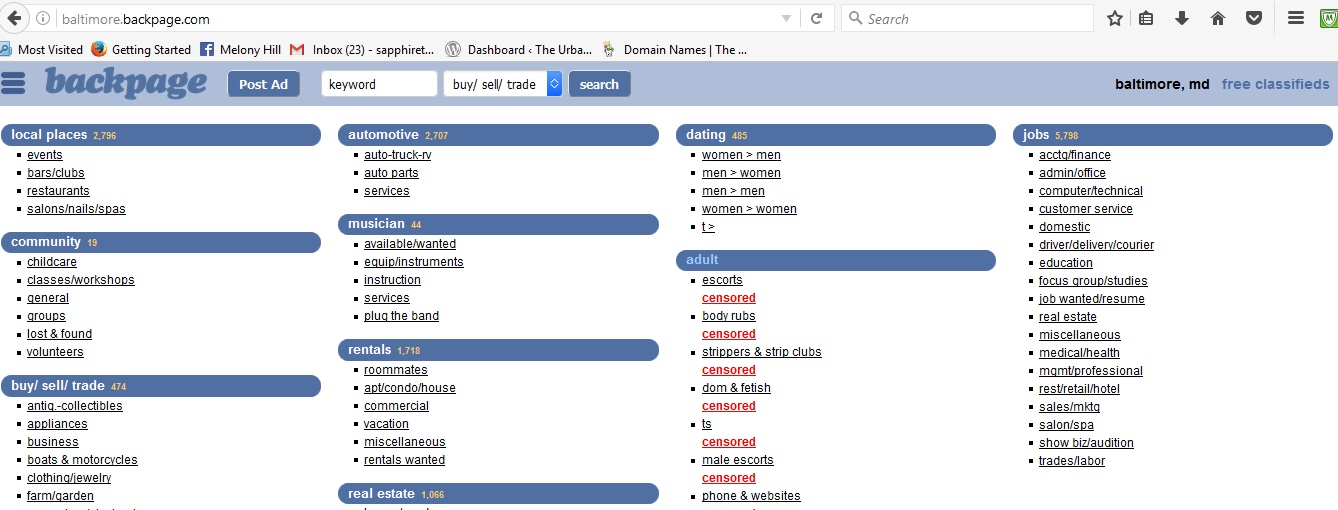The height and width of the screenshot is (510, 1338).
Task: Open the driver/delivery/courier link
Action: 1096,245
